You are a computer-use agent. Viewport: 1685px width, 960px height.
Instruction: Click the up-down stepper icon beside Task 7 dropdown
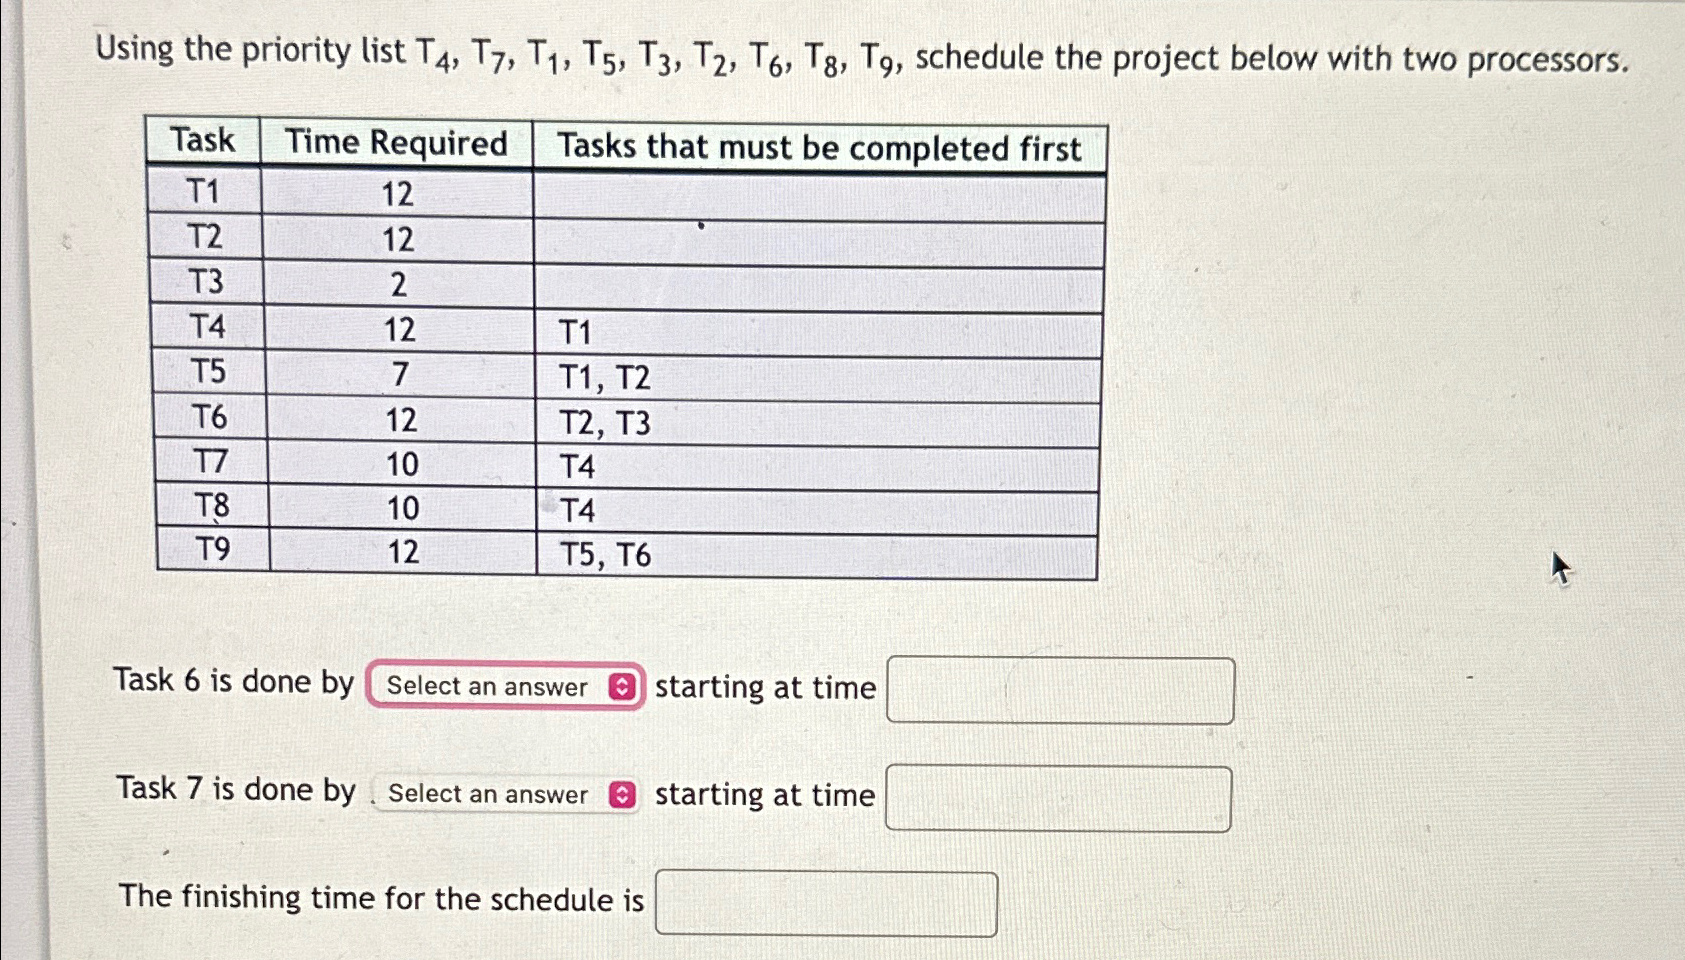[x=622, y=795]
